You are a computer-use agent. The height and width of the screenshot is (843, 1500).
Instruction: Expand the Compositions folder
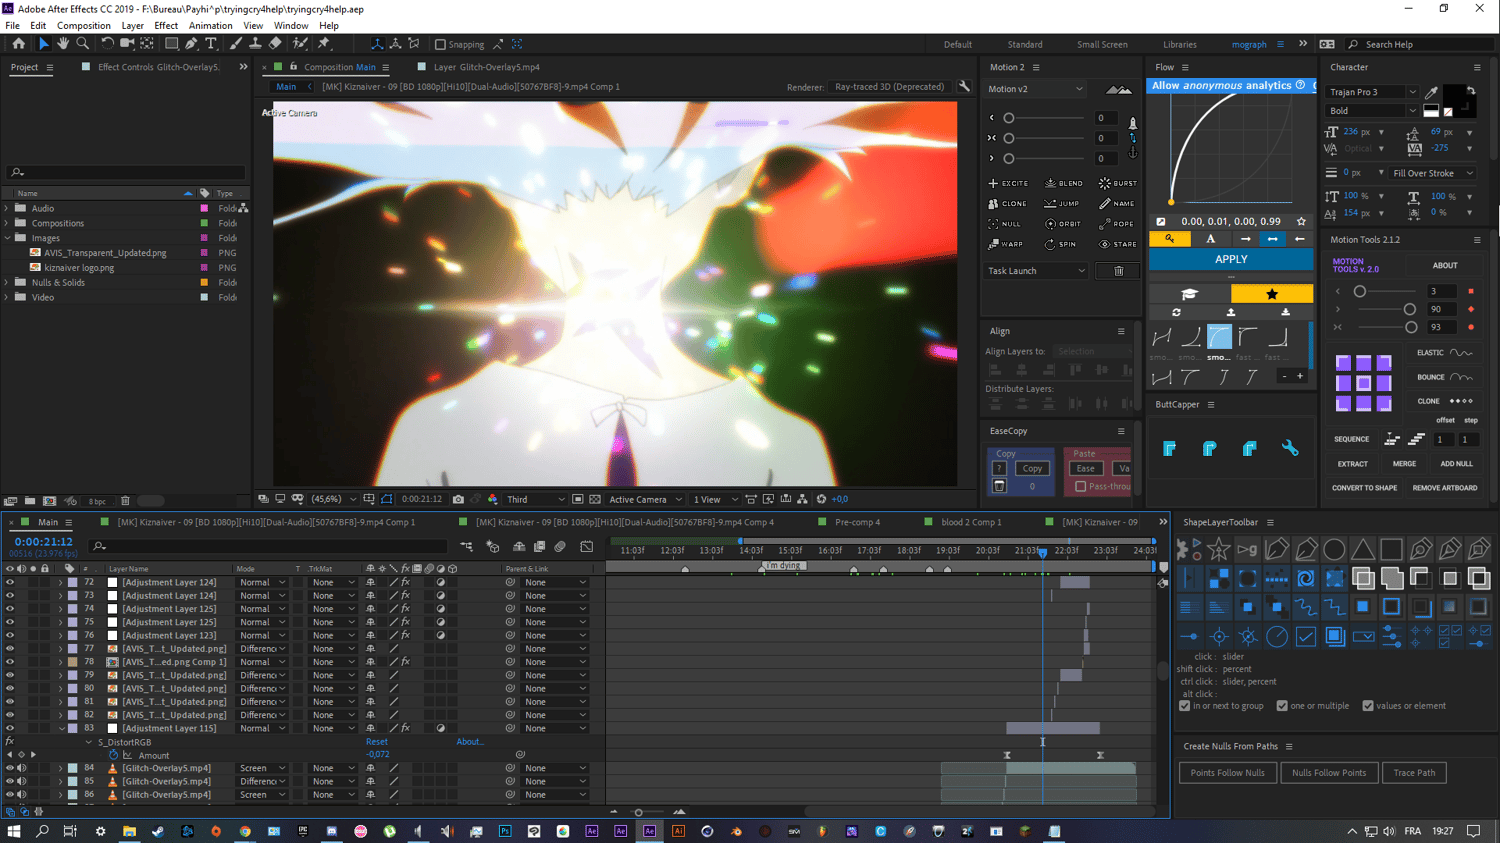click(7, 223)
